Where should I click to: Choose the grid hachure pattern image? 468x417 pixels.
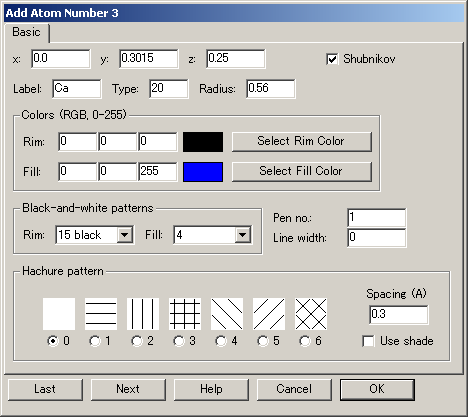pos(185,314)
